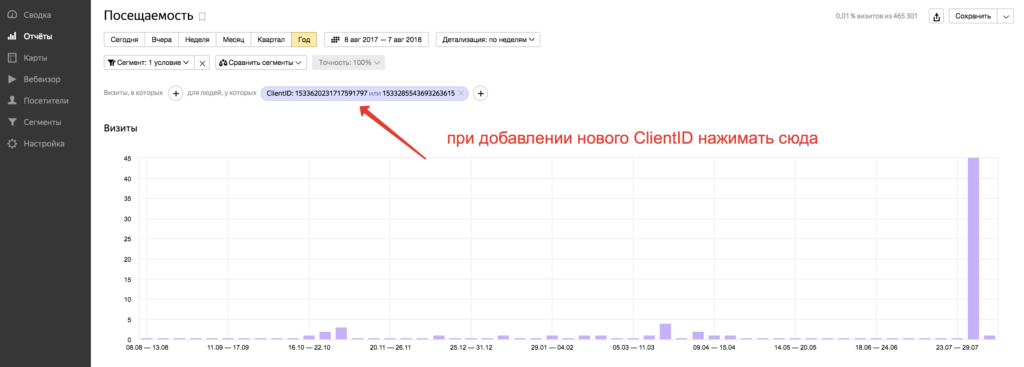Expand the arrow next to Сохранить

point(1006,16)
